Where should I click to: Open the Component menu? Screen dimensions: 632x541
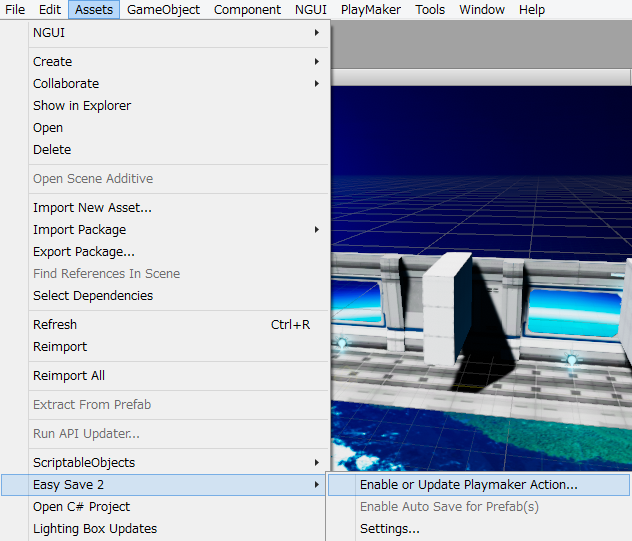tap(247, 9)
